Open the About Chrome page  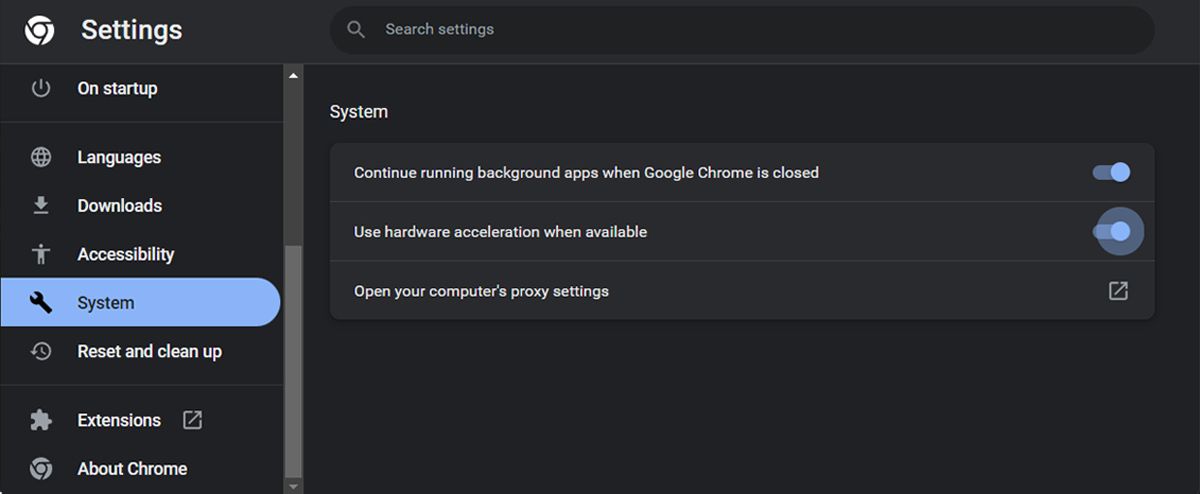click(x=132, y=468)
